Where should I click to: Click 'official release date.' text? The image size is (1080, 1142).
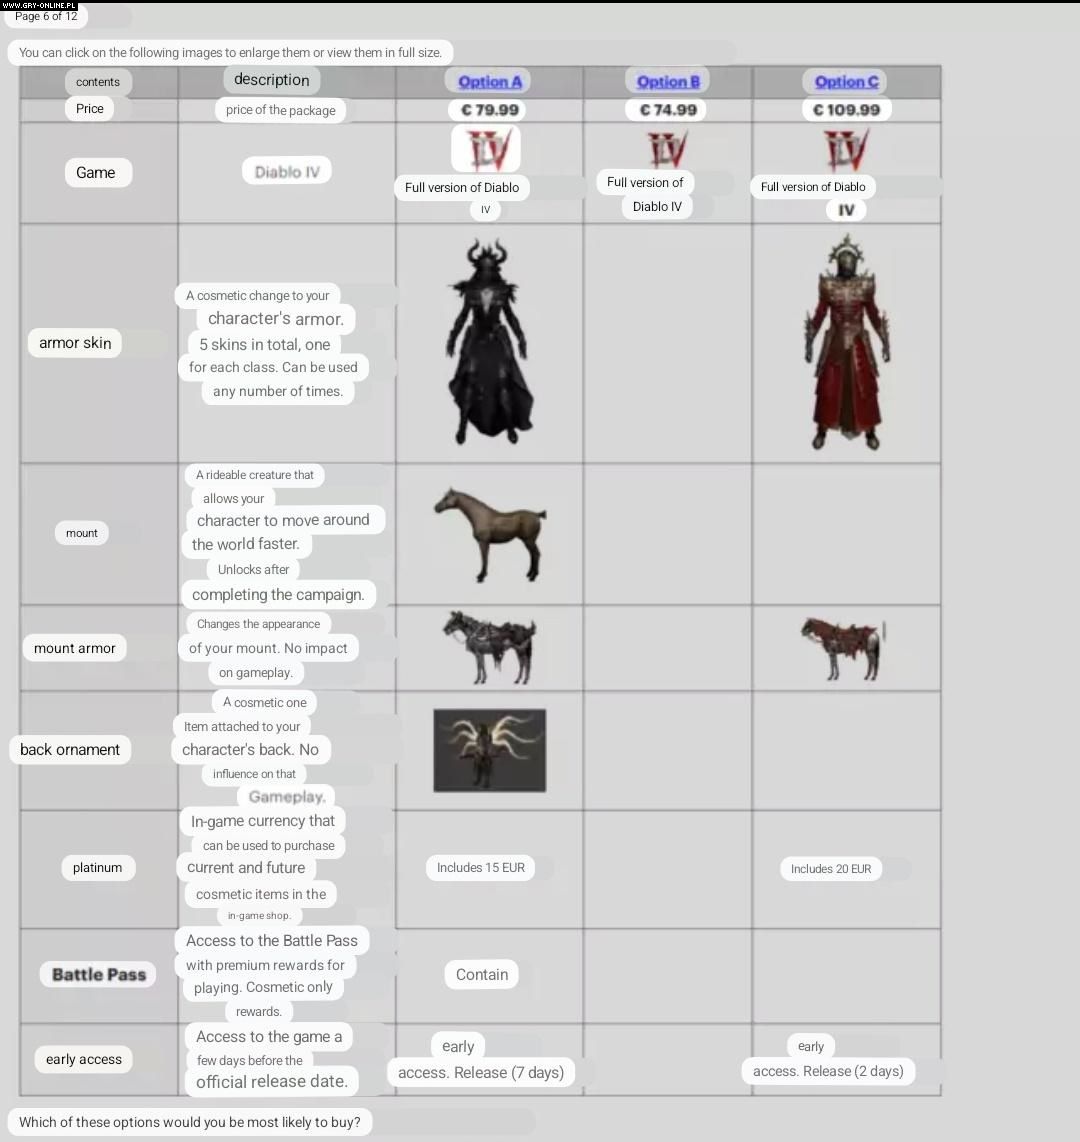click(272, 1082)
